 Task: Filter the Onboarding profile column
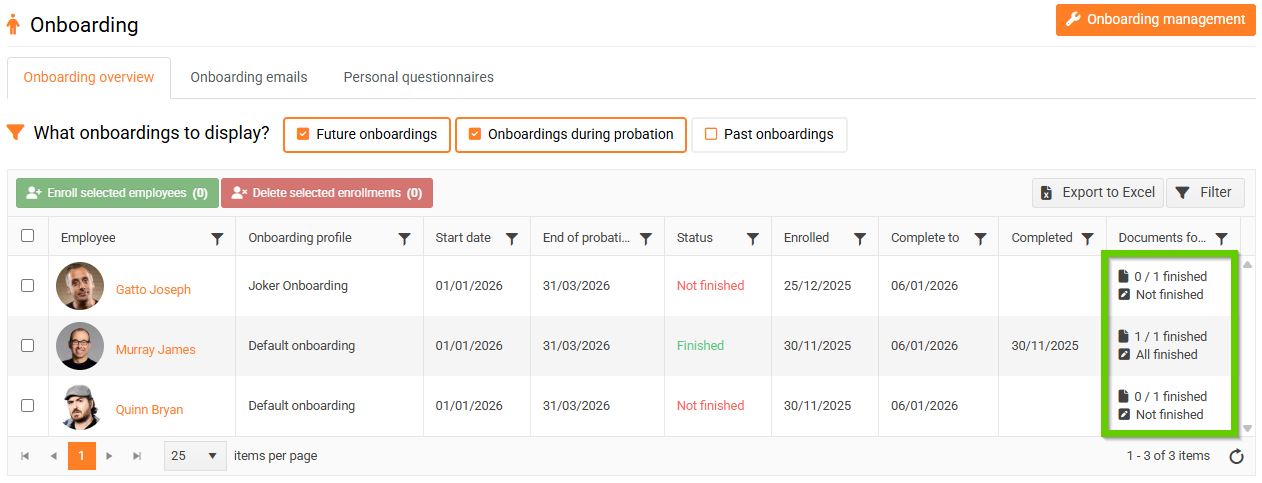click(x=404, y=239)
